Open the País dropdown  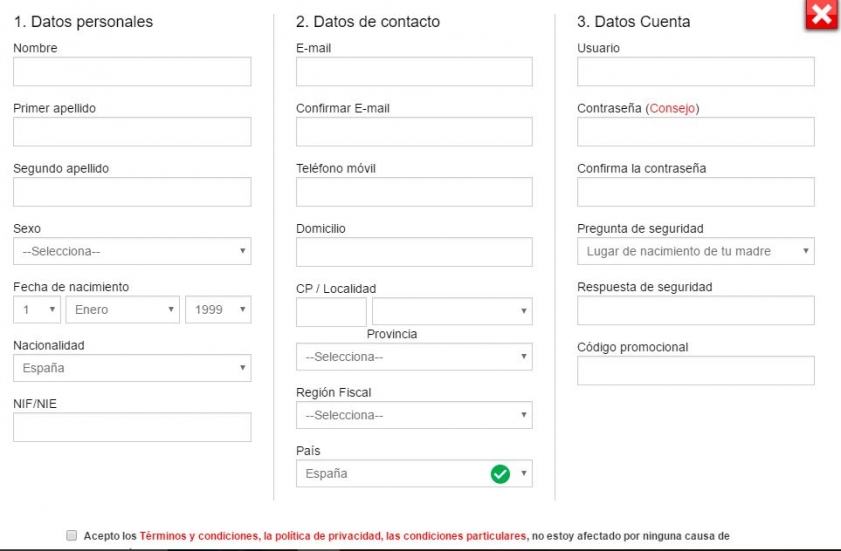pos(414,474)
